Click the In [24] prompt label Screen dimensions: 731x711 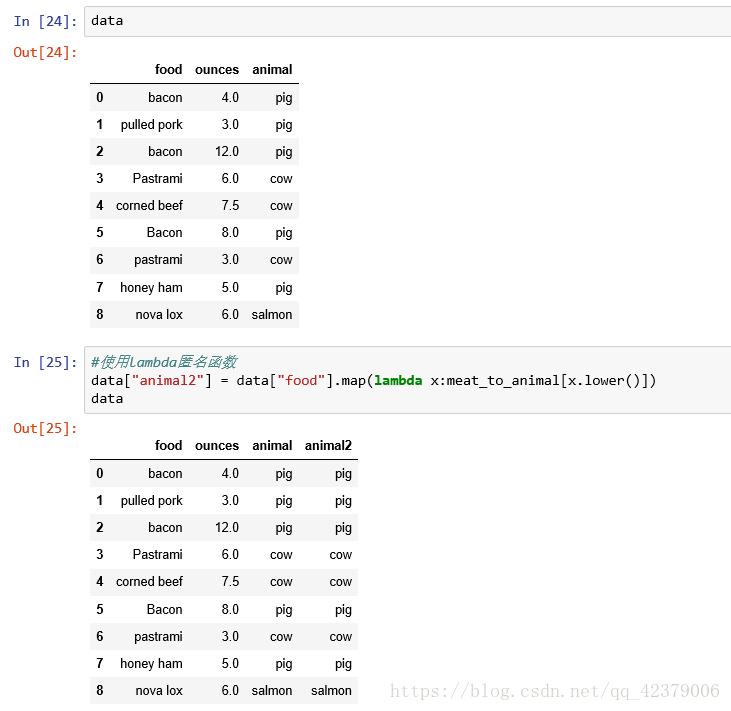[45, 21]
